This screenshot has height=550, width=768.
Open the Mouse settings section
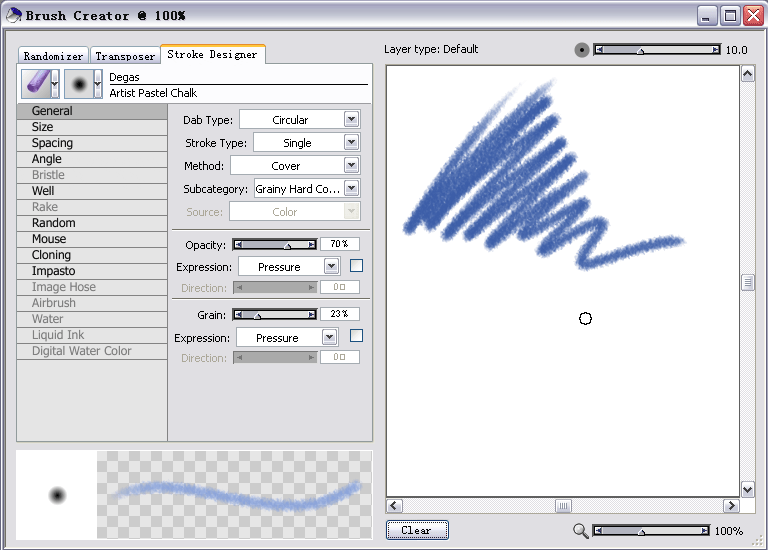pos(92,239)
